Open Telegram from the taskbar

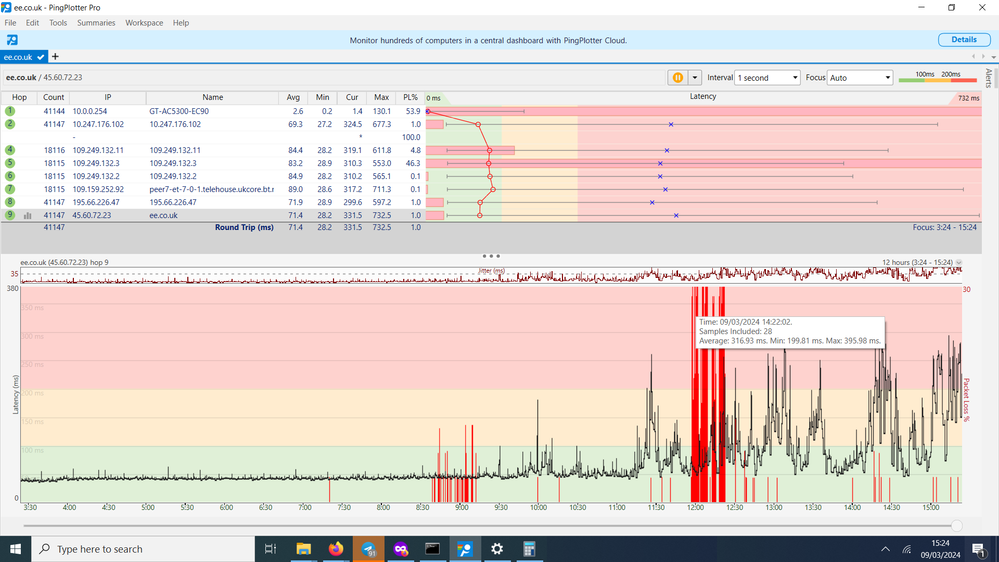click(x=368, y=549)
